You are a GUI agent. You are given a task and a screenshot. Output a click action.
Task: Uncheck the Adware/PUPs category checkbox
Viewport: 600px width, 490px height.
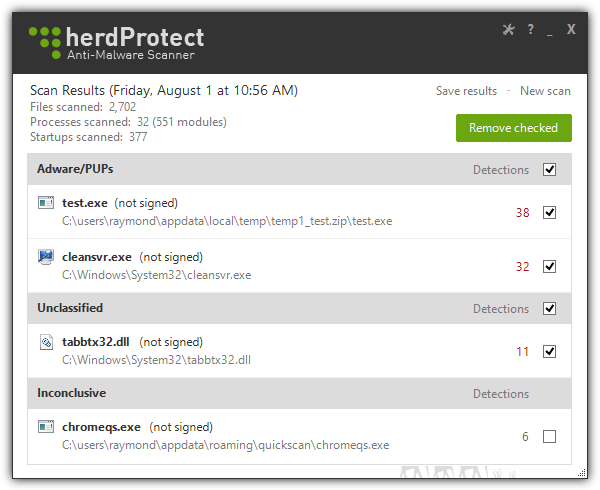549,169
